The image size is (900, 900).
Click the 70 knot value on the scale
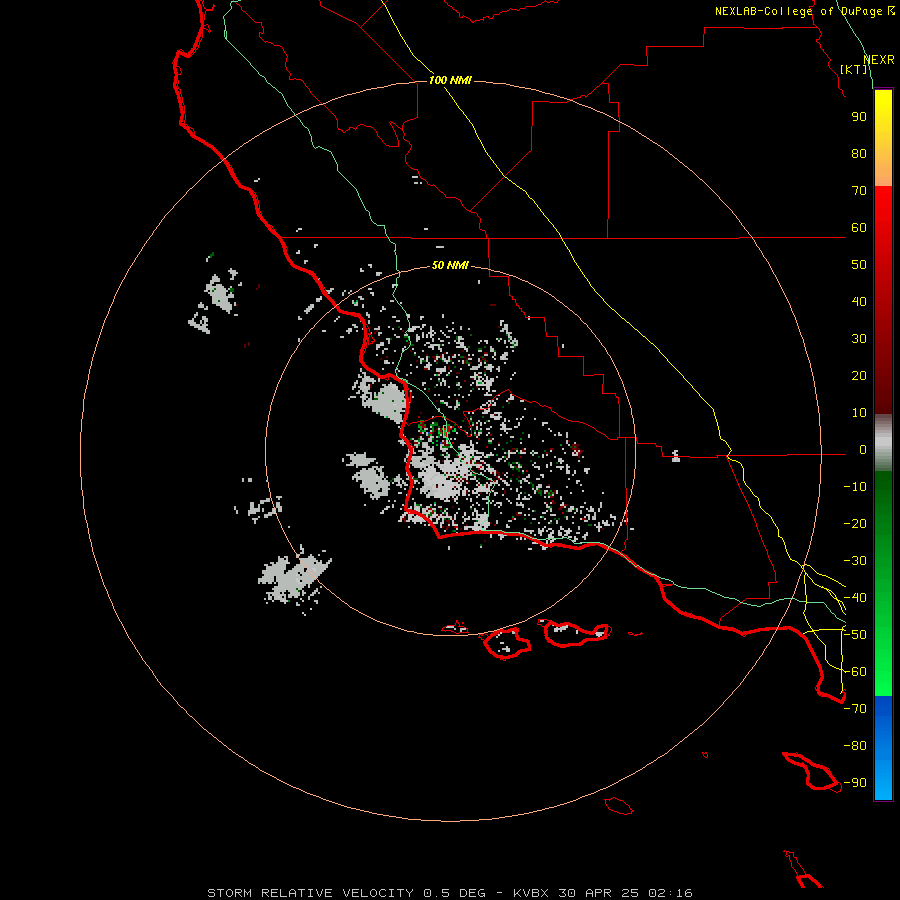coord(859,191)
